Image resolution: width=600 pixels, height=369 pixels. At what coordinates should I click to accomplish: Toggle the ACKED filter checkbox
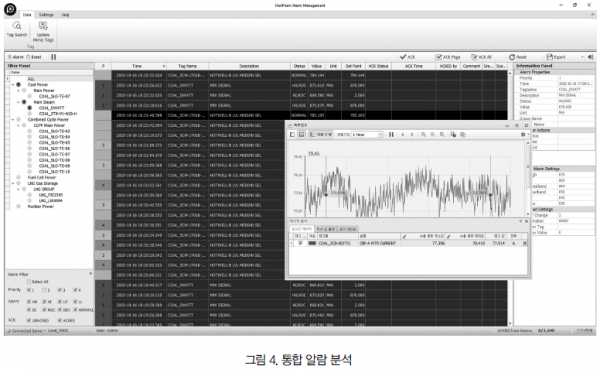[x=60, y=320]
